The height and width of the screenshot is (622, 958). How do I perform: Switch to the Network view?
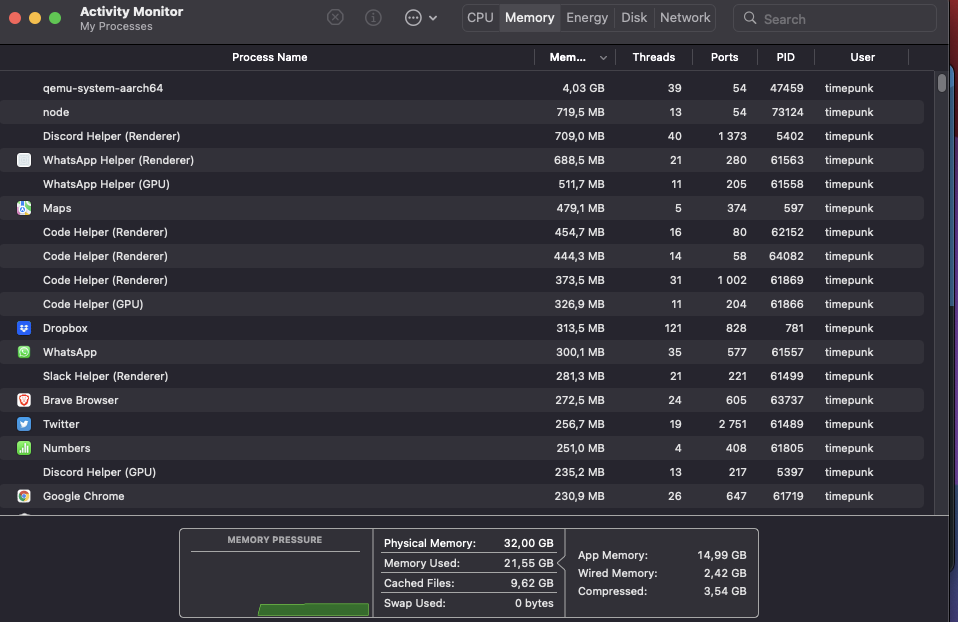pyautogui.click(x=685, y=17)
